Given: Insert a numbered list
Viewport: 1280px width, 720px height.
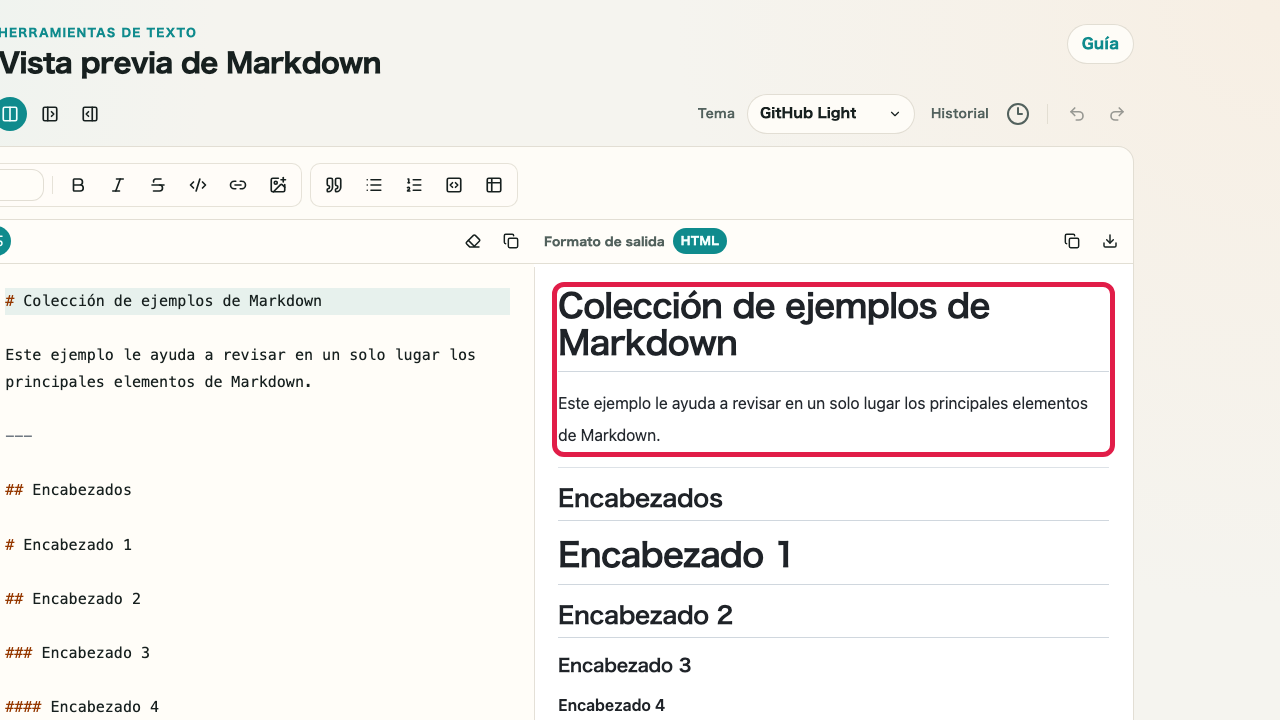Looking at the screenshot, I should point(414,185).
